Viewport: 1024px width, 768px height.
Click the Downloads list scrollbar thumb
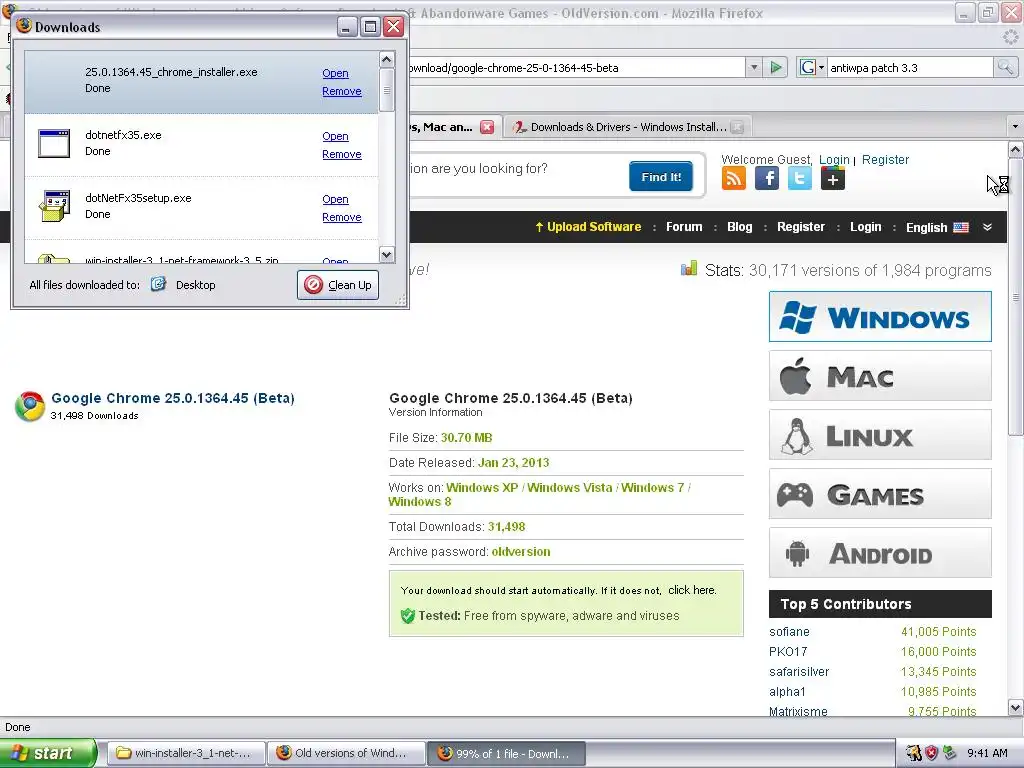(x=387, y=90)
